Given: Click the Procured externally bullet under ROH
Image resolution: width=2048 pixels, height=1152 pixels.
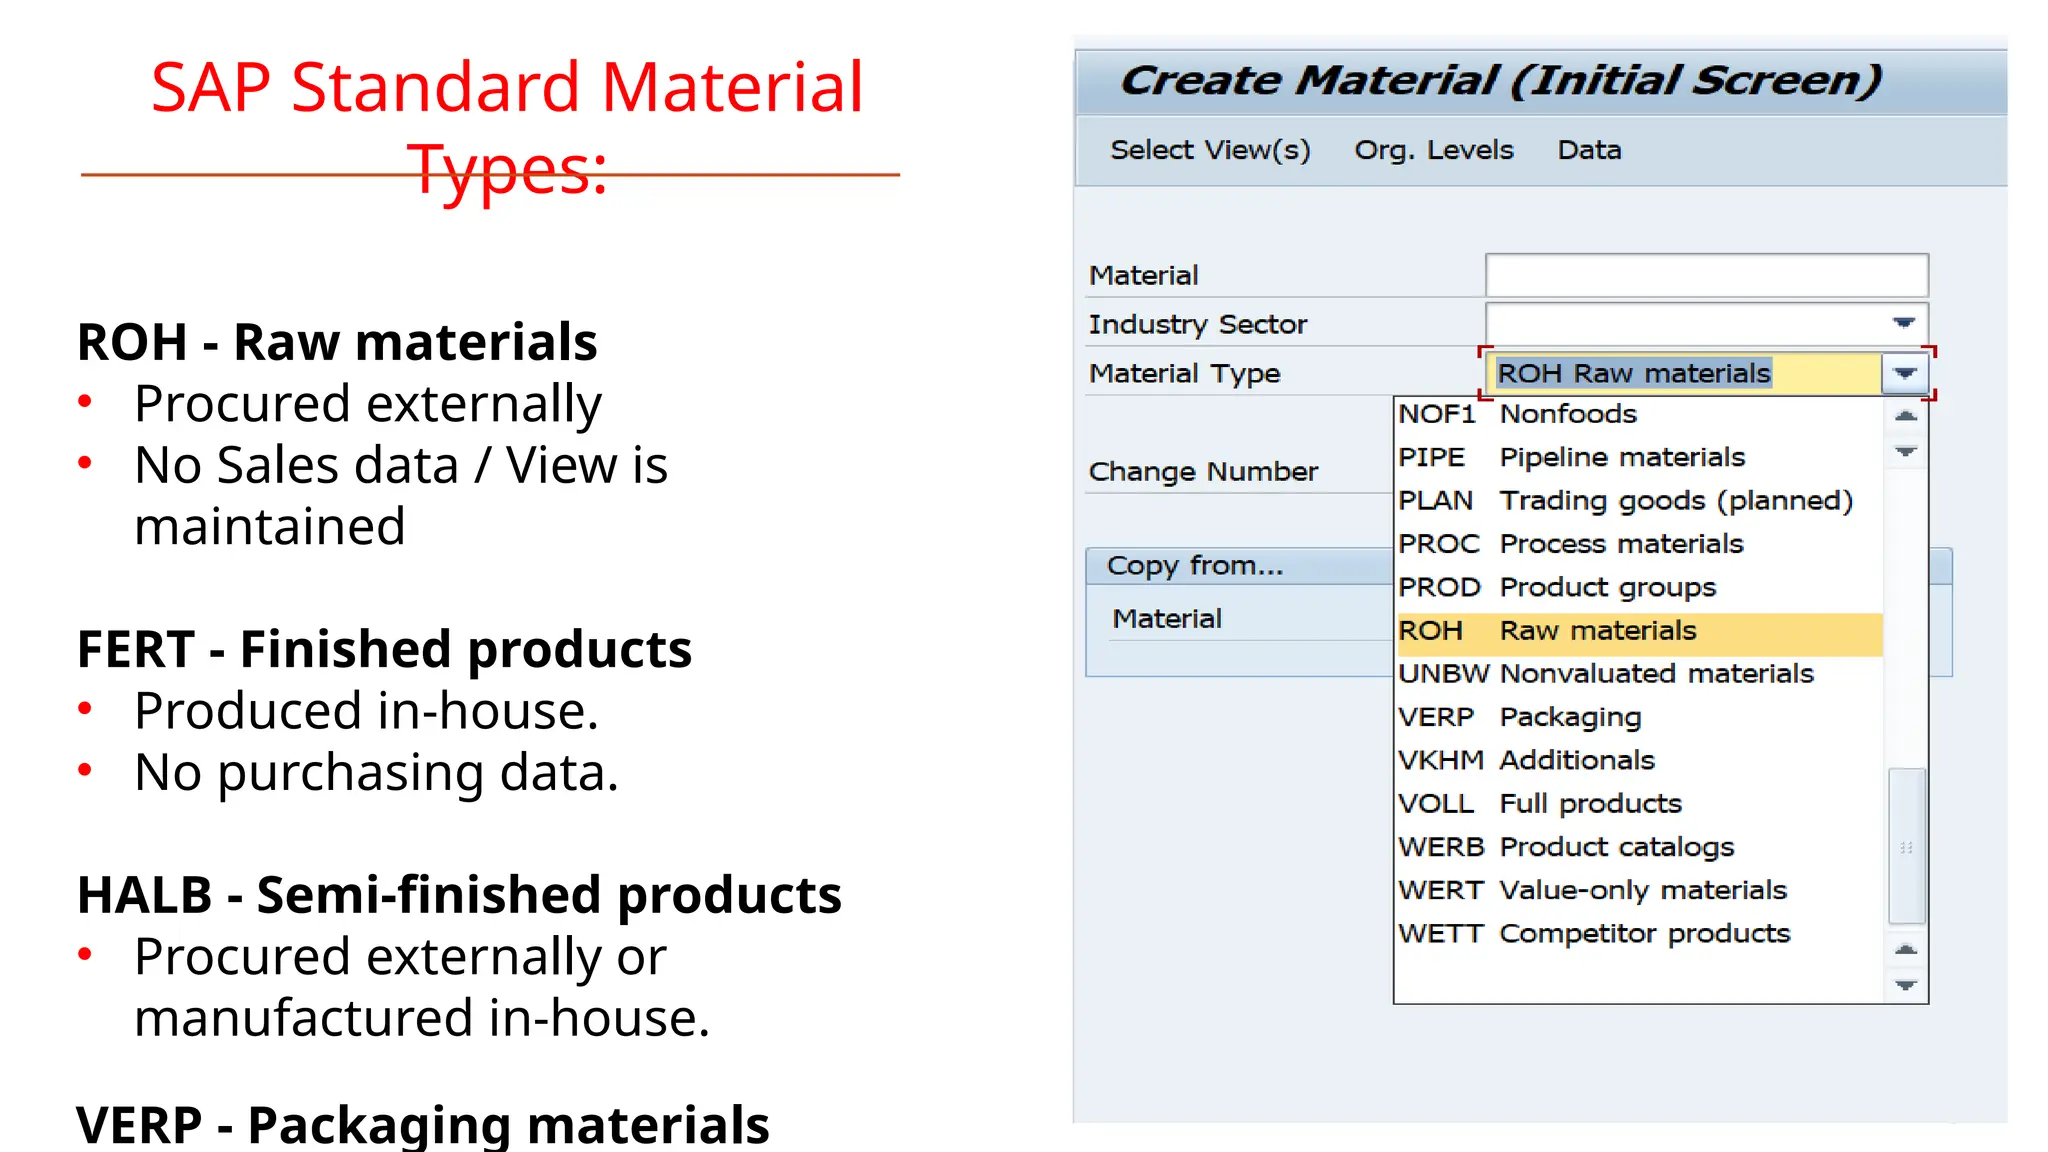Looking at the screenshot, I should (368, 404).
